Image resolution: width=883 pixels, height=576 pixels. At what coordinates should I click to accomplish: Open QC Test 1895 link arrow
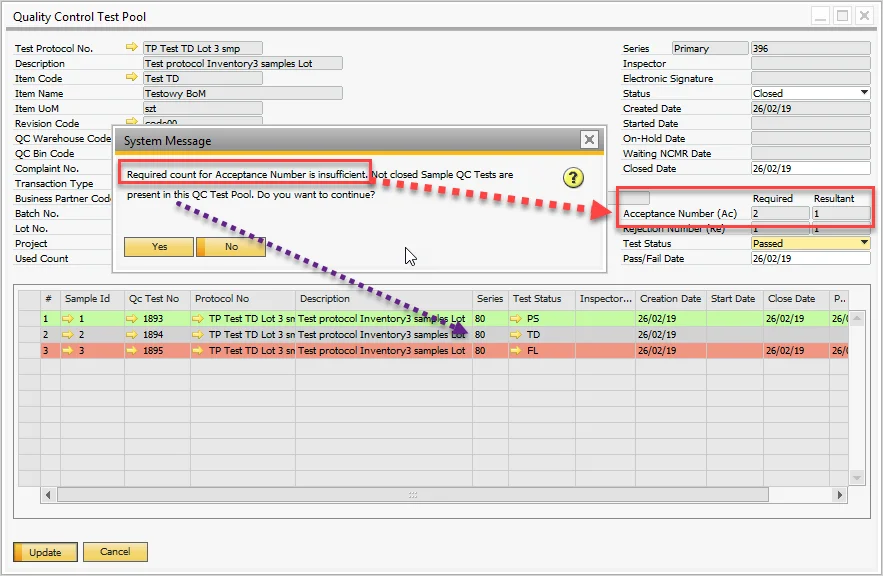tap(132, 350)
